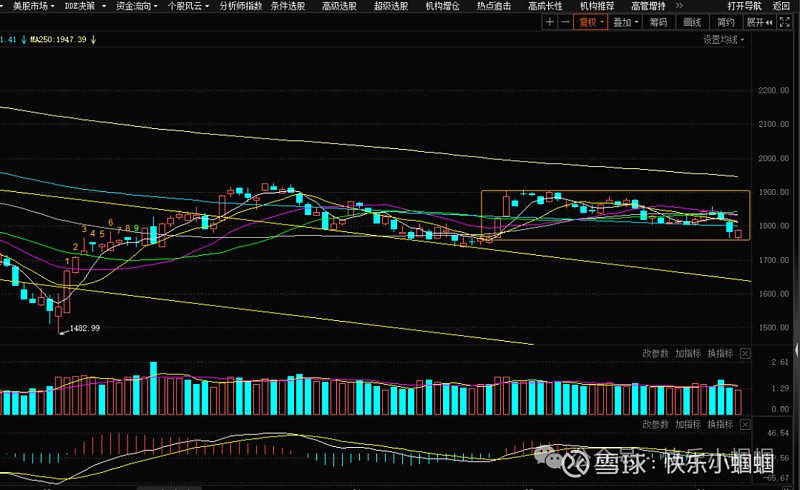Select the 1482.99 low price label
Image resolution: width=800 pixels, height=490 pixels.
pyautogui.click(x=85, y=328)
